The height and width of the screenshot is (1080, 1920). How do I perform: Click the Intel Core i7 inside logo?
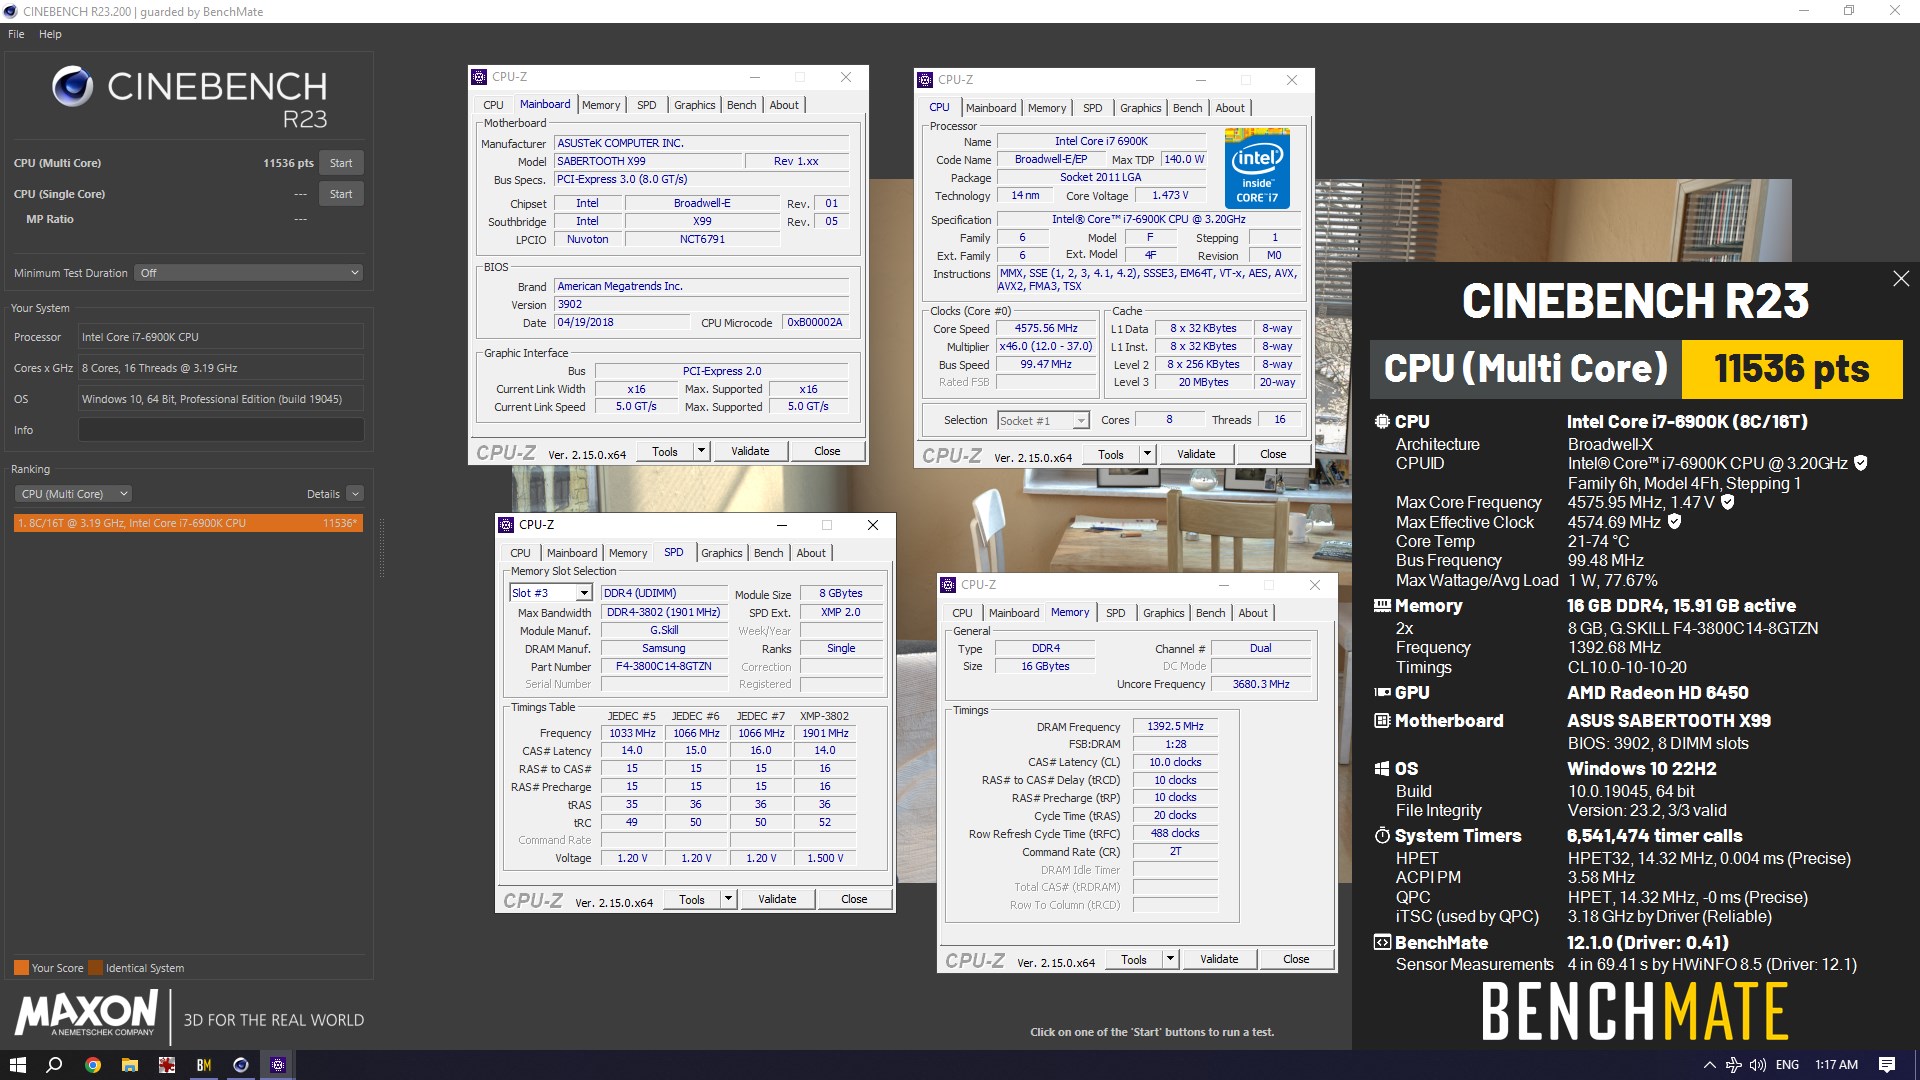(x=1257, y=168)
